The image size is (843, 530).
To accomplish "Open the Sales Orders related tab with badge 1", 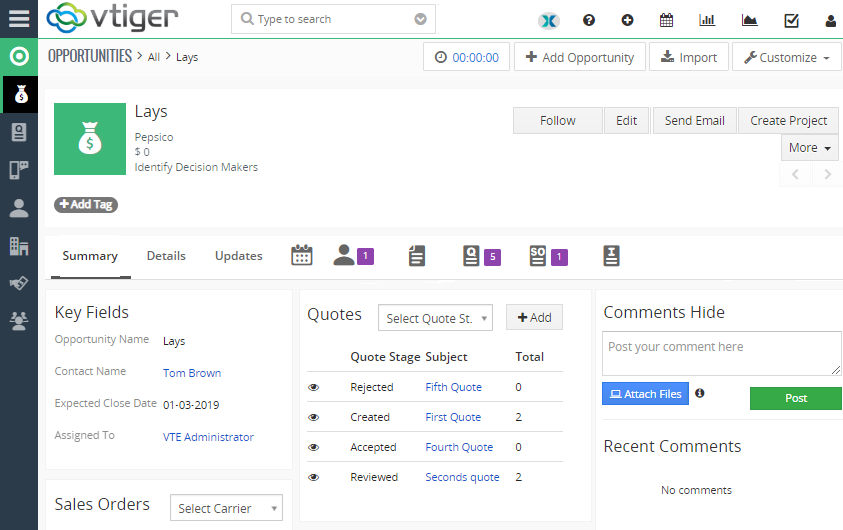I will coord(548,256).
